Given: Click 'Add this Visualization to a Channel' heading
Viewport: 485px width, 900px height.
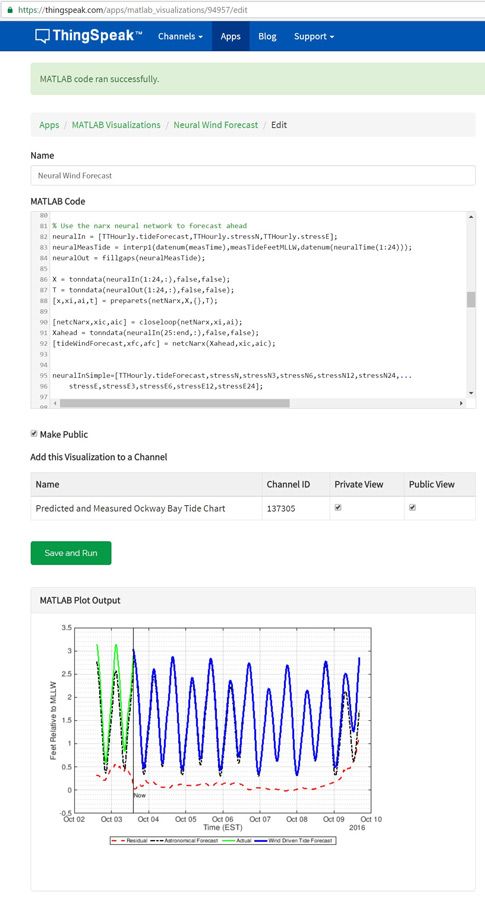Looking at the screenshot, I should coord(99,457).
